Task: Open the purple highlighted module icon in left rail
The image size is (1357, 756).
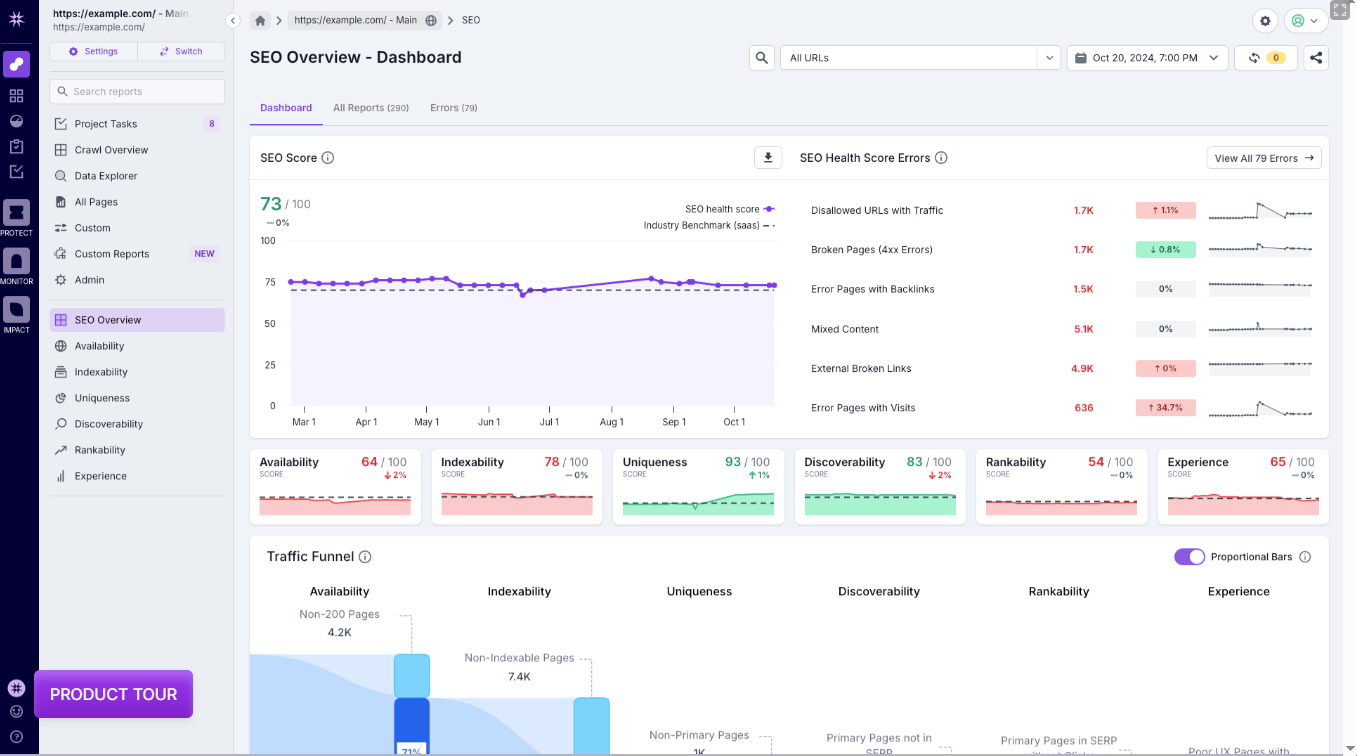Action: coord(16,64)
